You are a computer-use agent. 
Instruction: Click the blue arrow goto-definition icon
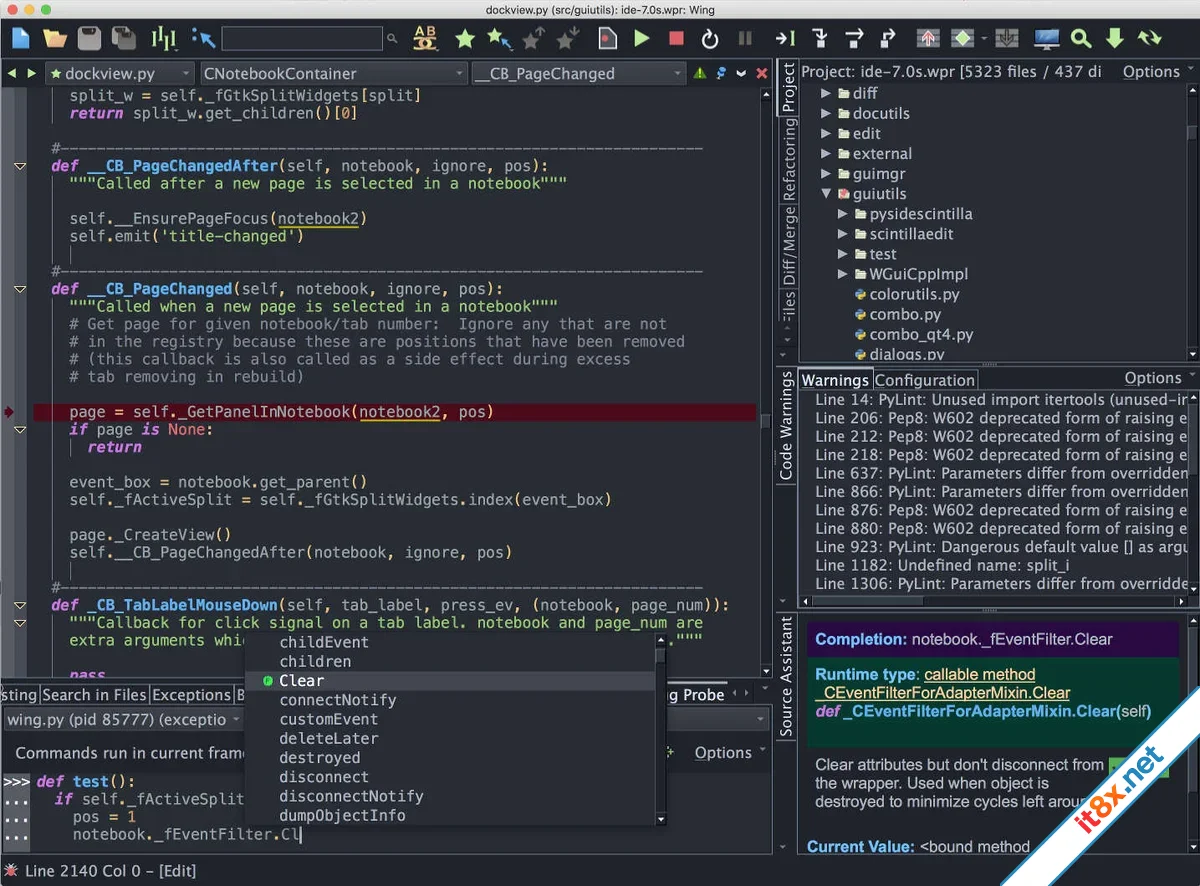click(x=203, y=39)
